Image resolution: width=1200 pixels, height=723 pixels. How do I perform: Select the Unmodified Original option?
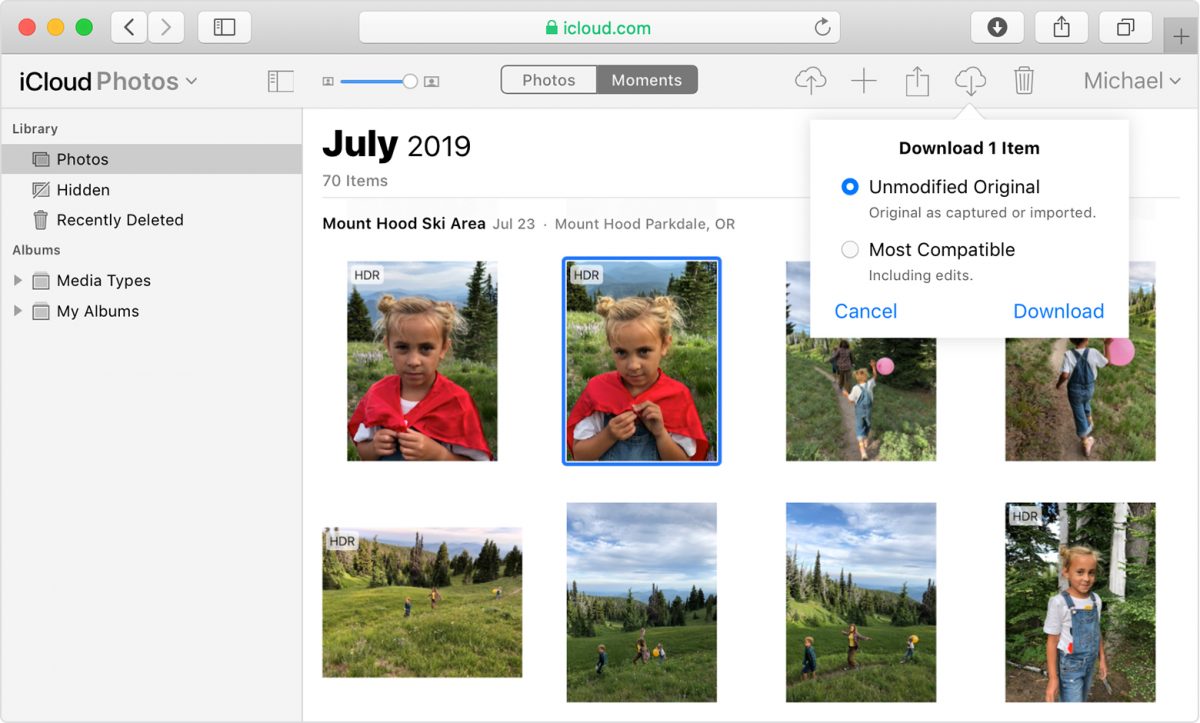pos(850,187)
